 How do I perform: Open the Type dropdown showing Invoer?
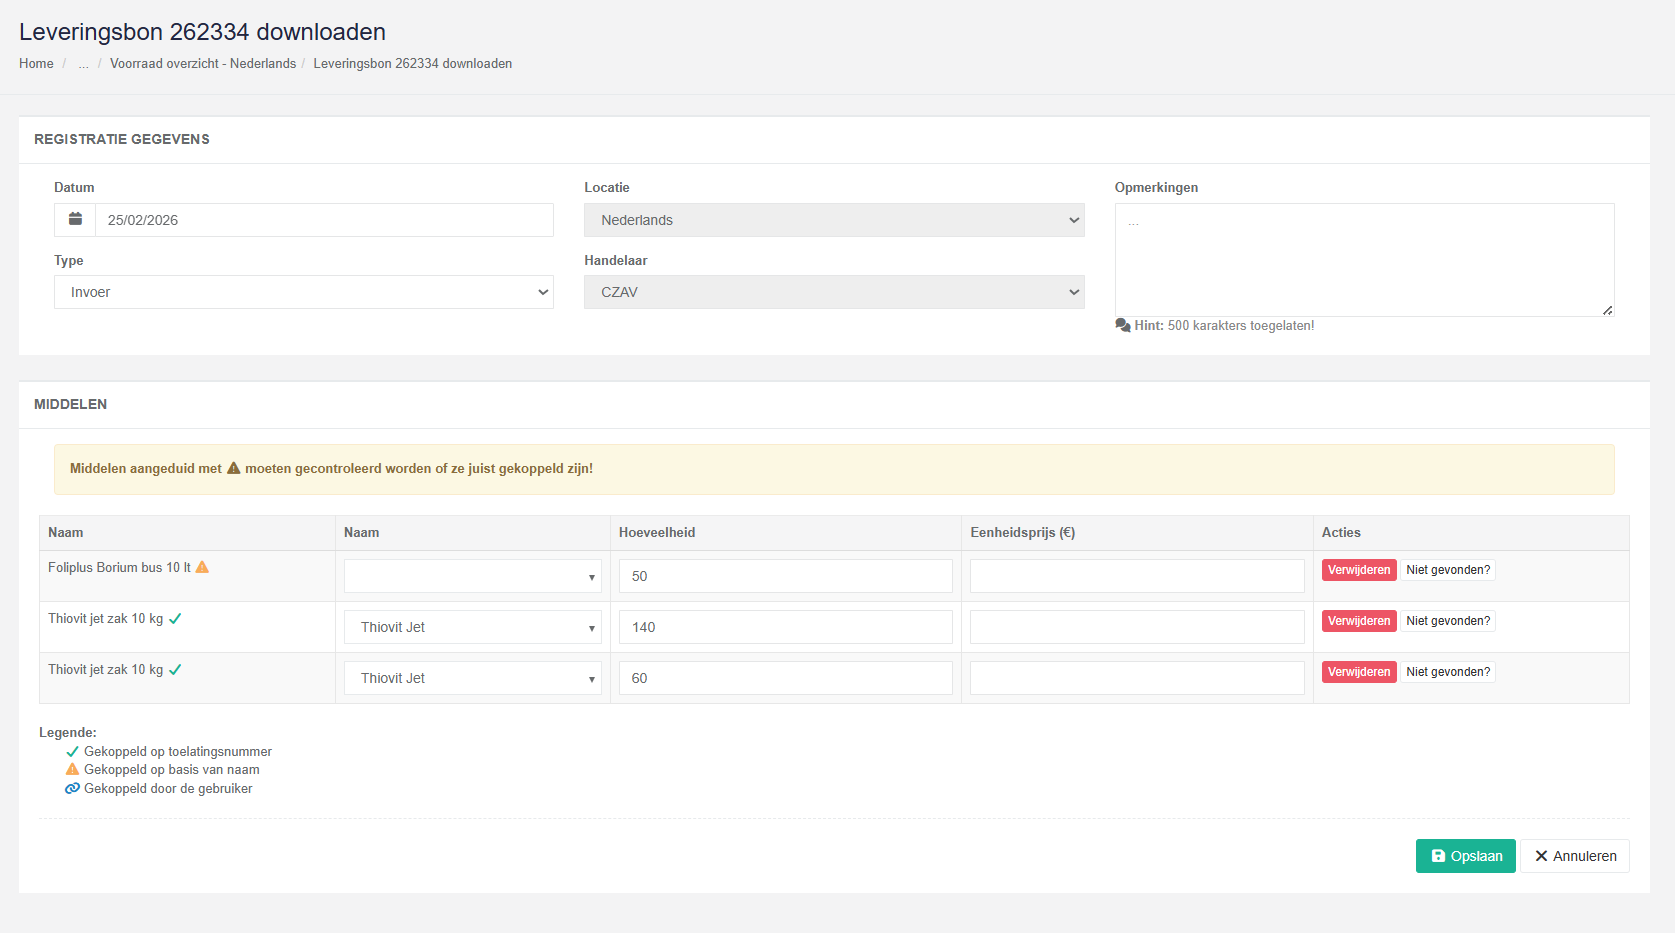pyautogui.click(x=304, y=292)
